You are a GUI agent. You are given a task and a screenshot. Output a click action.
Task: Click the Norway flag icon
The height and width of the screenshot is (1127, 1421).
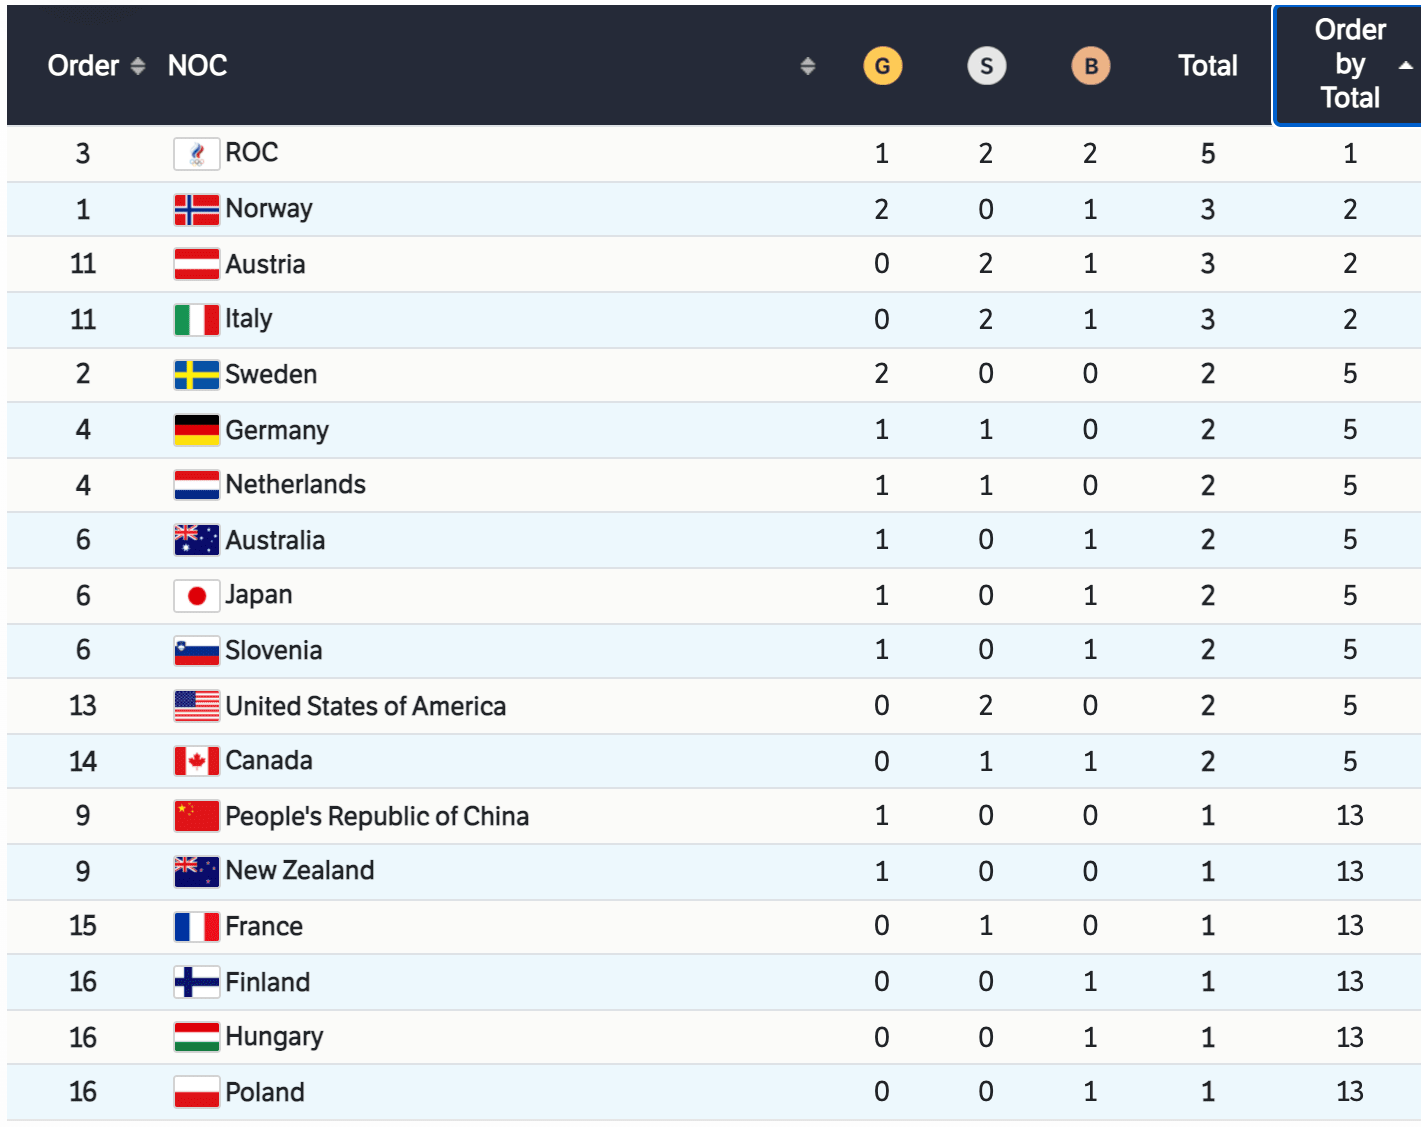tap(196, 209)
